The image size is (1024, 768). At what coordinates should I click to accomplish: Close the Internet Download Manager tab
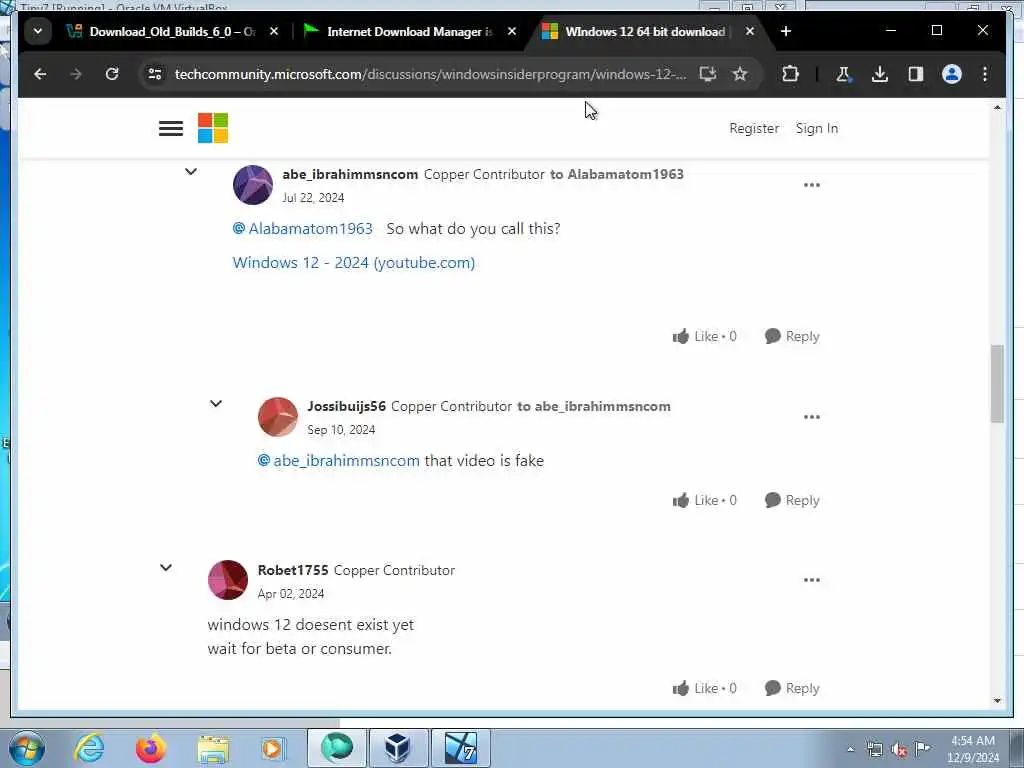pos(512,31)
